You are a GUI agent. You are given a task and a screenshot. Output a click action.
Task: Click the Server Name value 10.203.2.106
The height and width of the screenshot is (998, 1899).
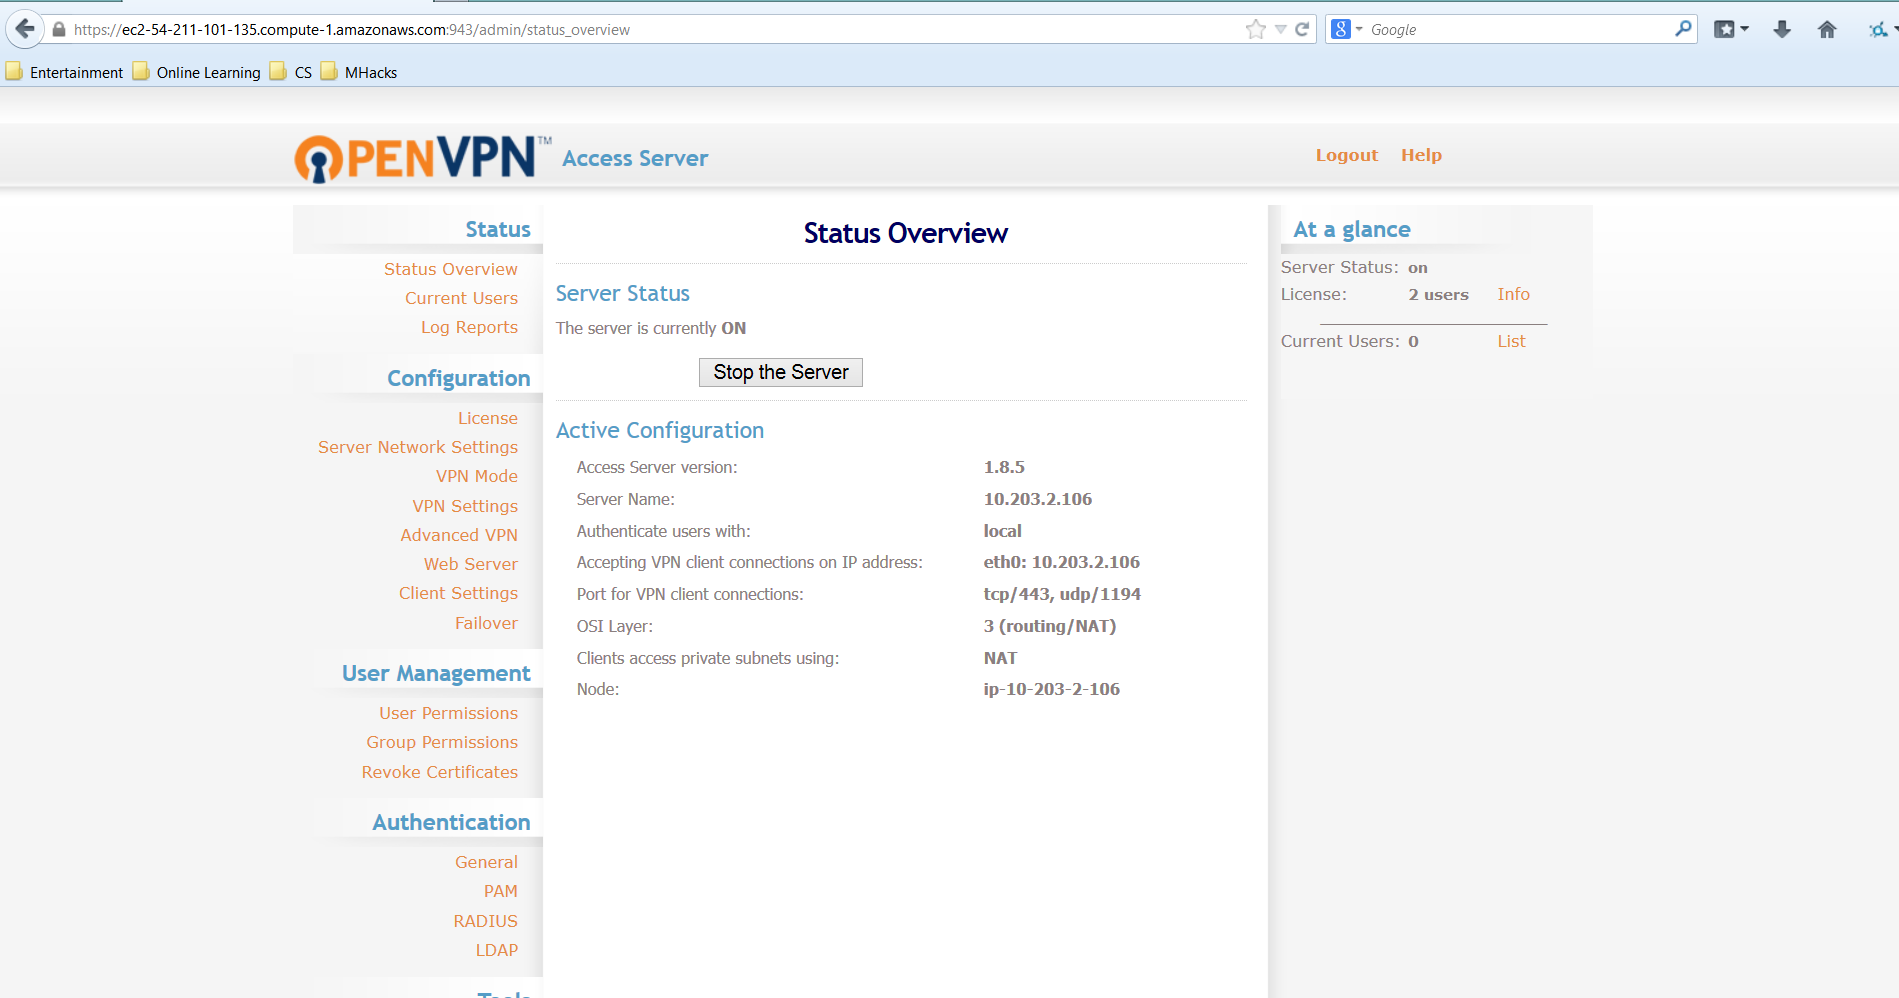click(1038, 499)
